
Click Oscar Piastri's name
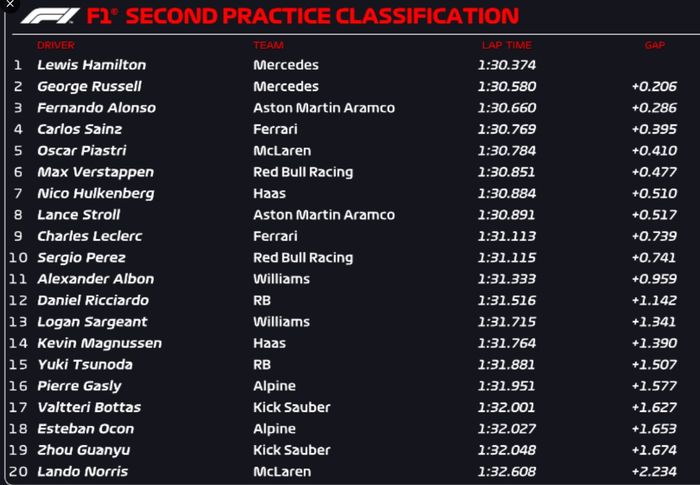tap(81, 151)
